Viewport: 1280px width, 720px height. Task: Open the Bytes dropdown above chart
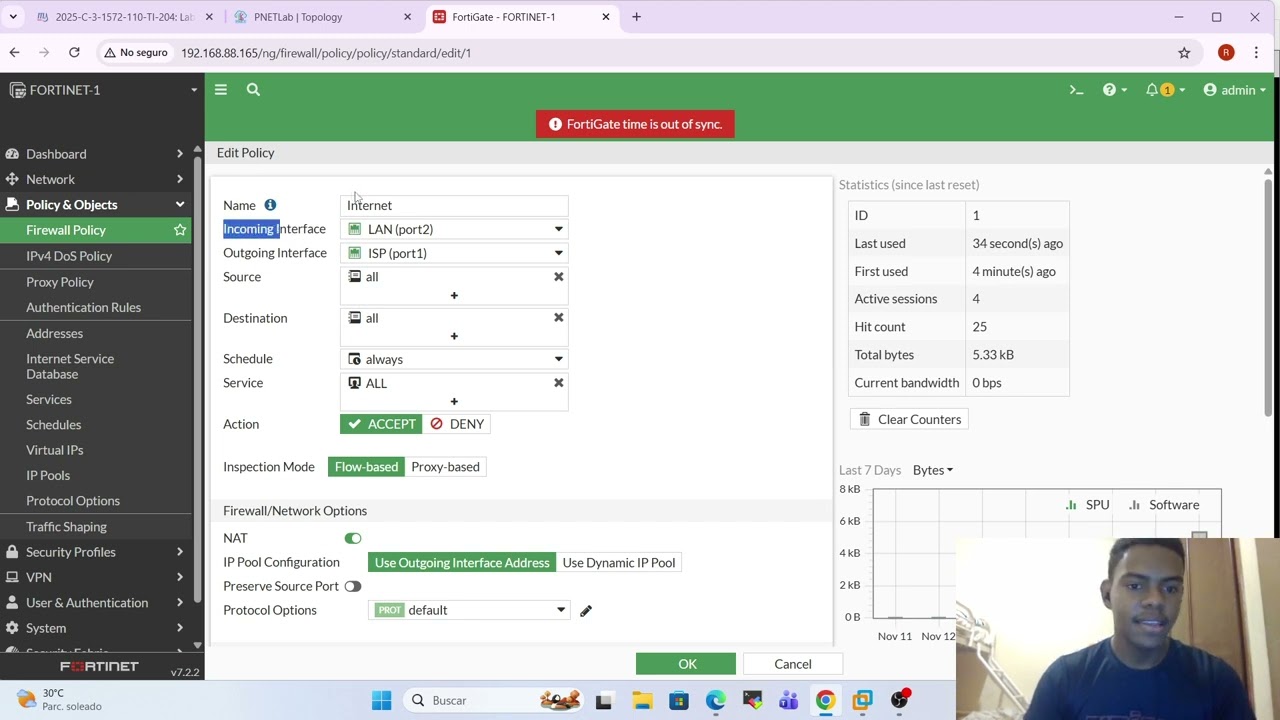[933, 470]
